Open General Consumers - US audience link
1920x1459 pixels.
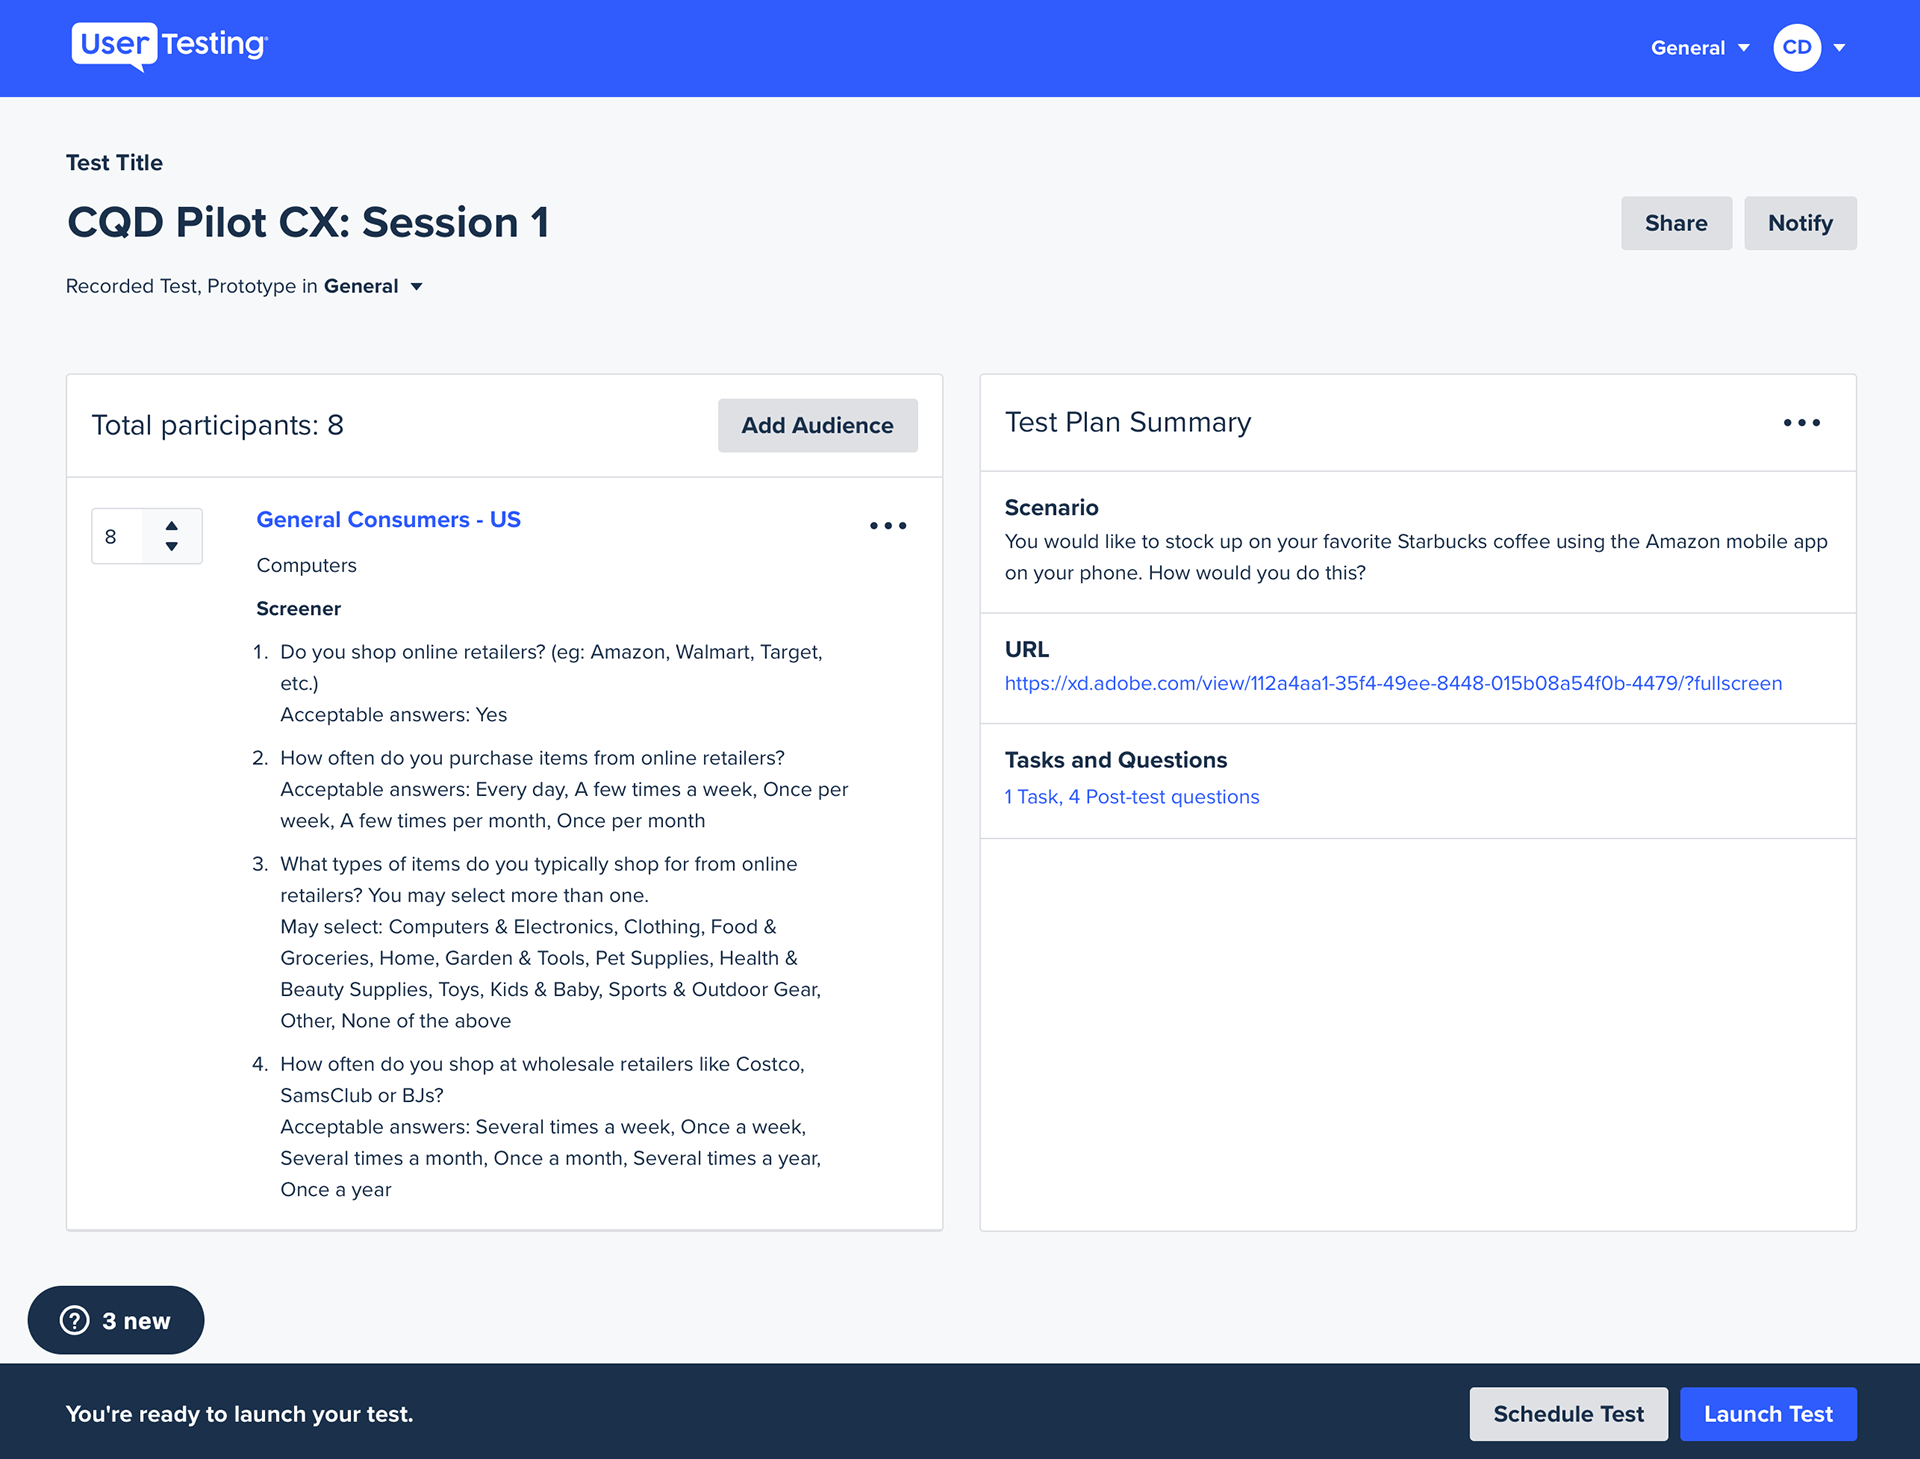388,520
